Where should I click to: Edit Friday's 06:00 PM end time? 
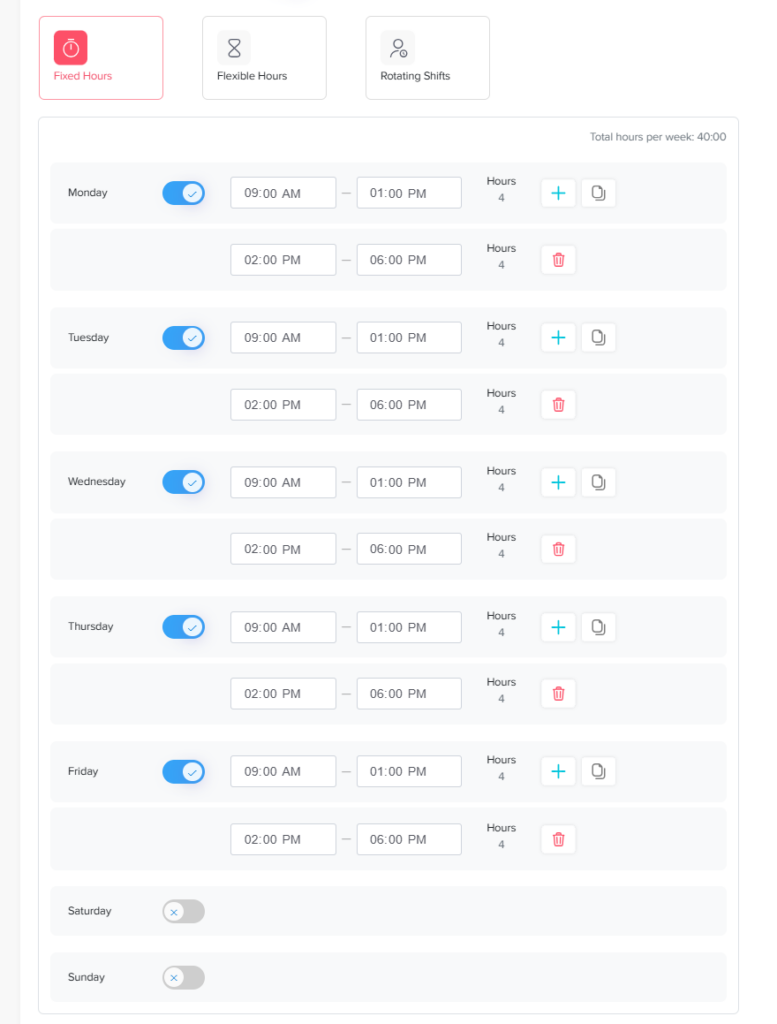coord(409,839)
